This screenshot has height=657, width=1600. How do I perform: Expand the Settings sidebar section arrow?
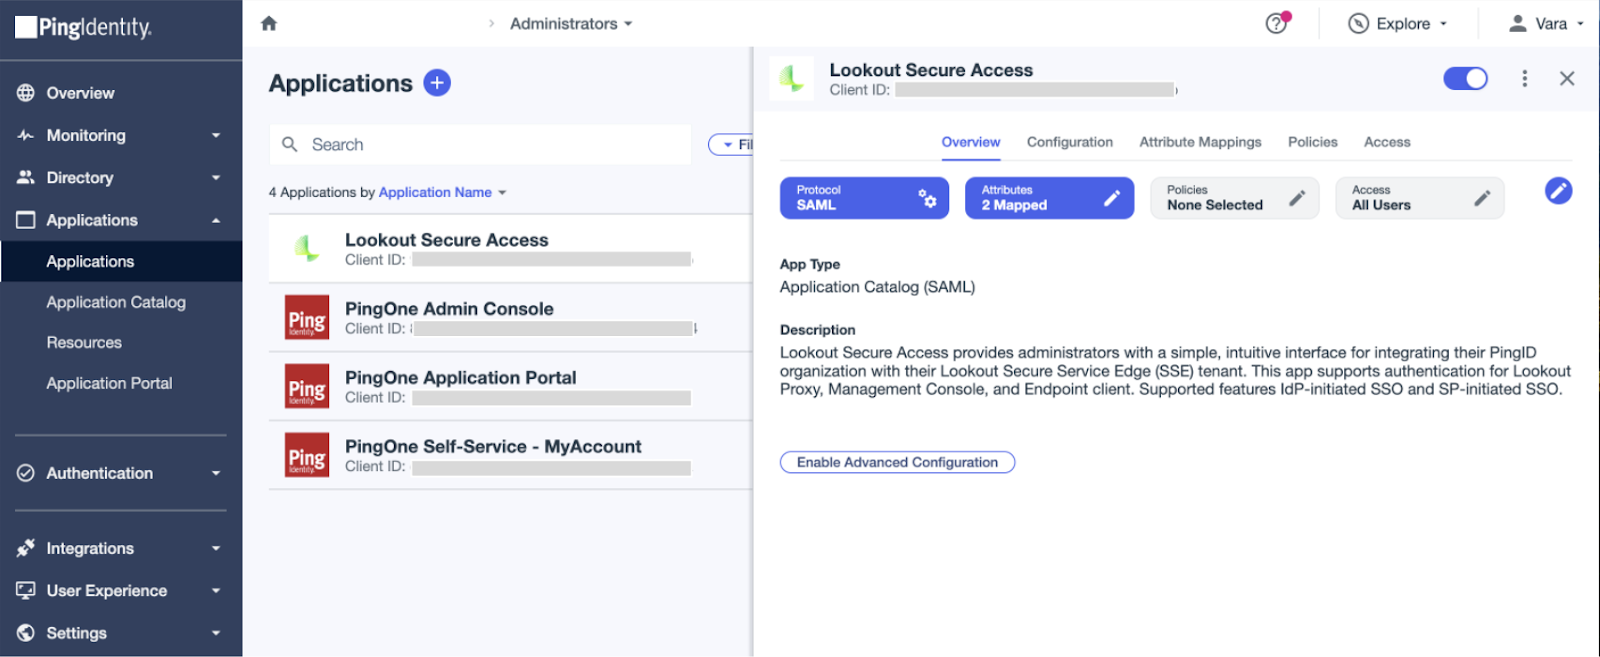point(216,633)
